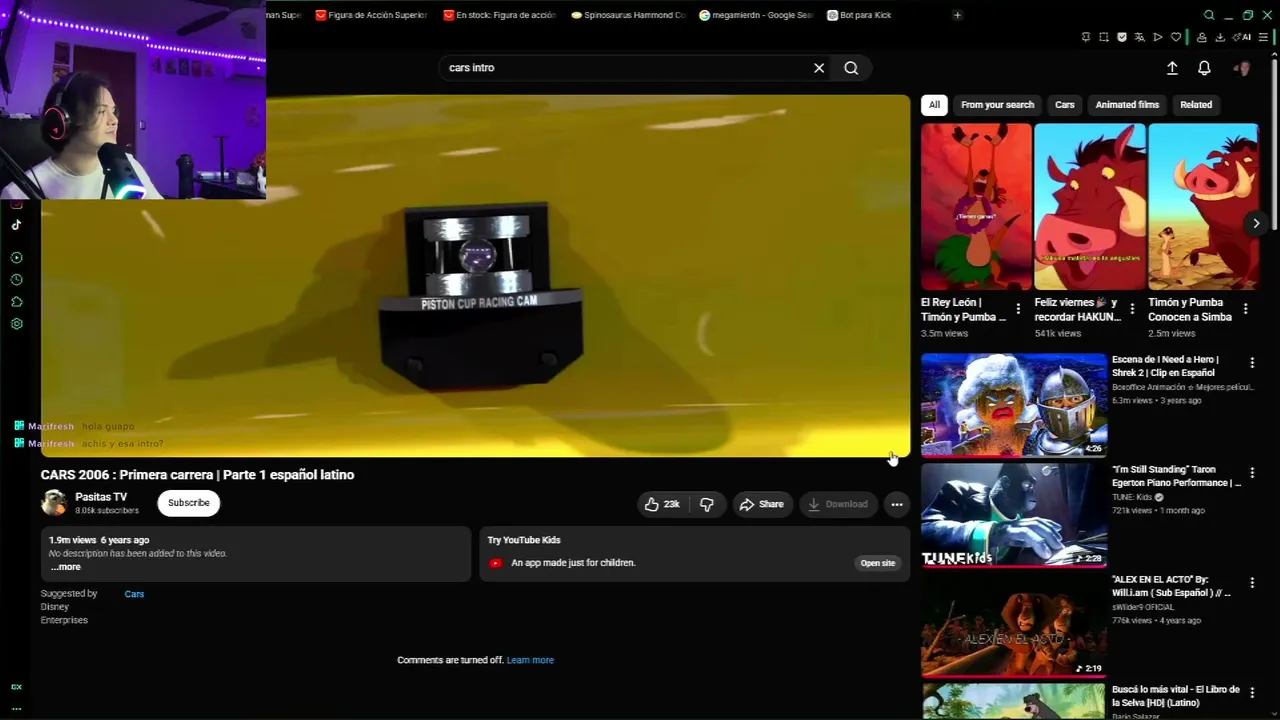Open the Shrek 2 'I Need a Hero' thumbnail
The height and width of the screenshot is (720, 1280).
click(1014, 405)
